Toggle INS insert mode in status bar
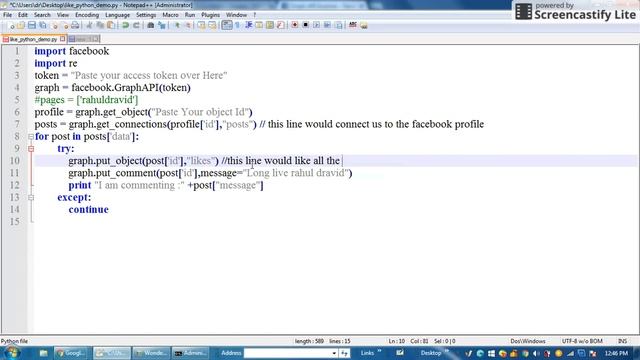Screen dimensions: 640x360 (x=622, y=341)
